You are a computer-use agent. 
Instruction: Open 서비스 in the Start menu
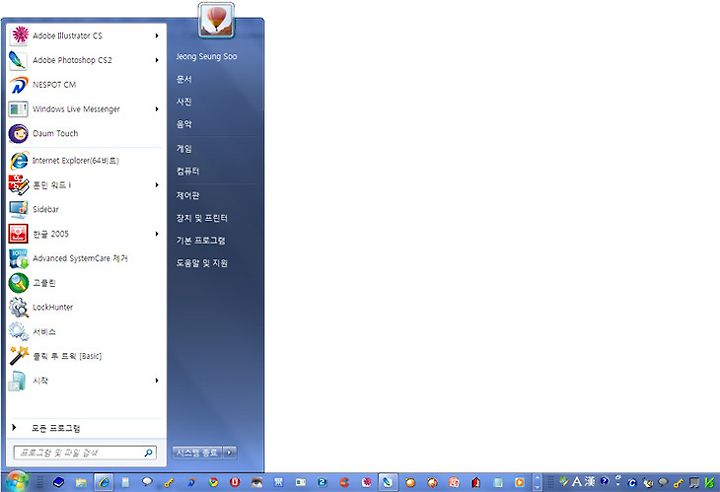85,331
